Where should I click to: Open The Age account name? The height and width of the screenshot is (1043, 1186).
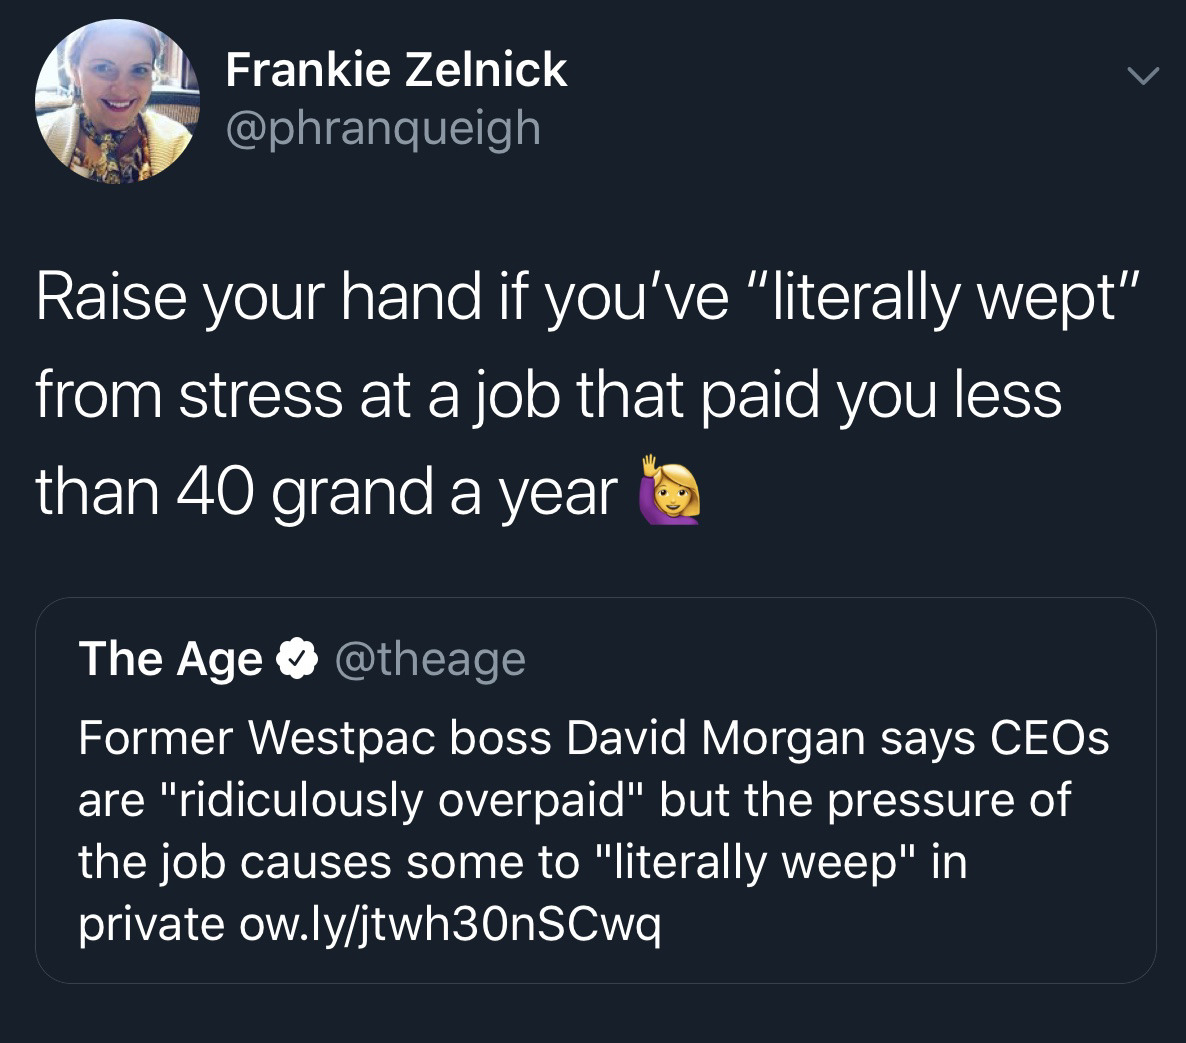170,659
